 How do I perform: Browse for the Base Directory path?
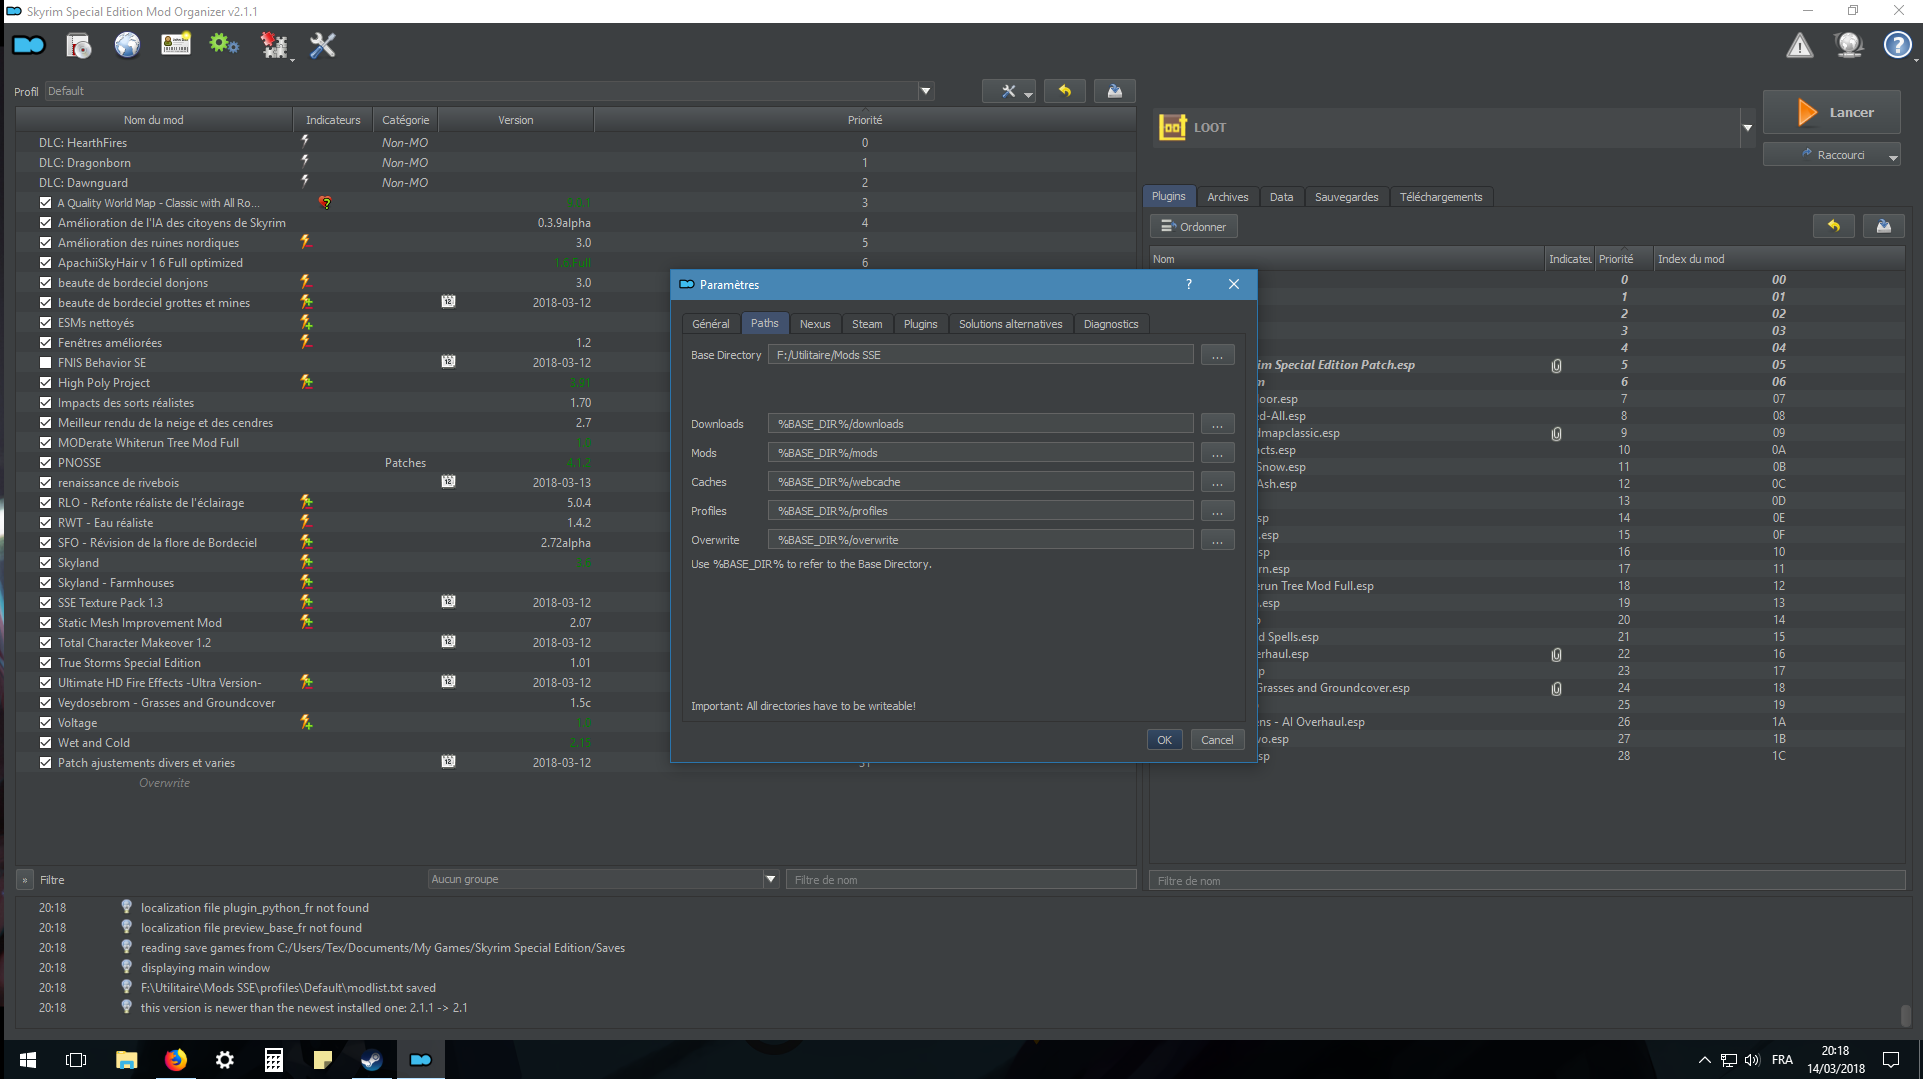pyautogui.click(x=1217, y=355)
